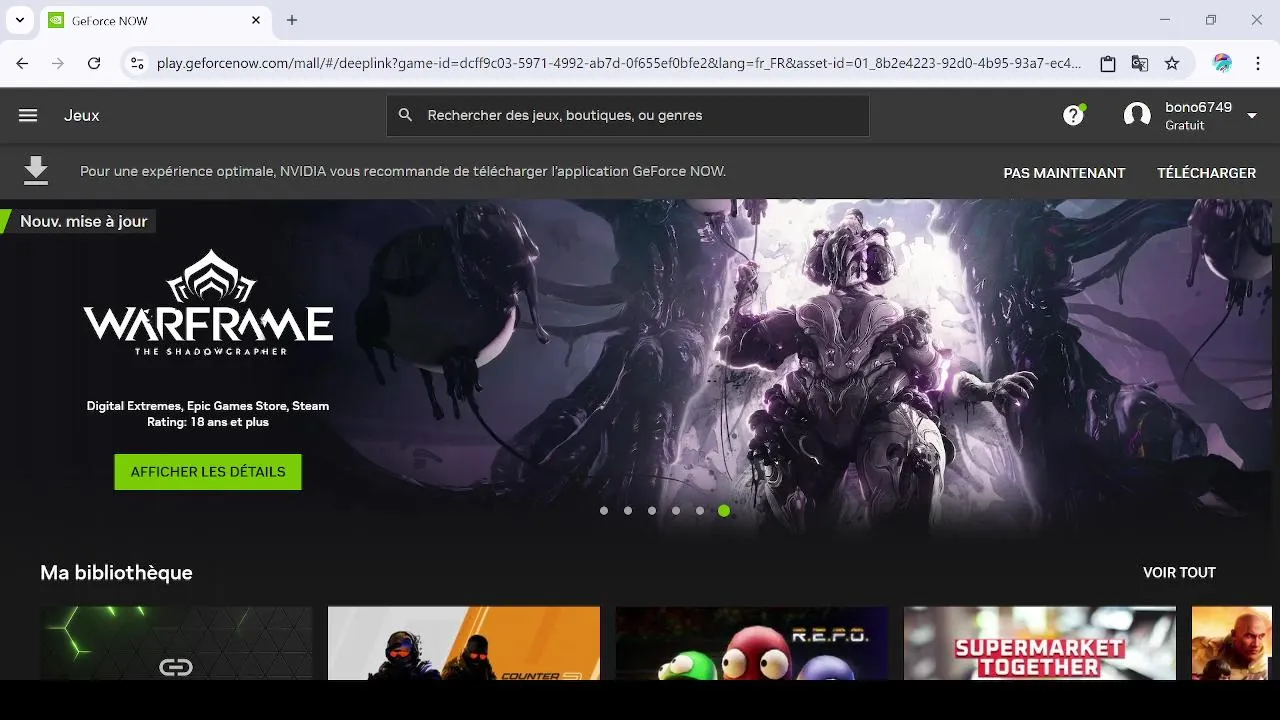
Task: Select second carousel dot
Action: point(628,511)
